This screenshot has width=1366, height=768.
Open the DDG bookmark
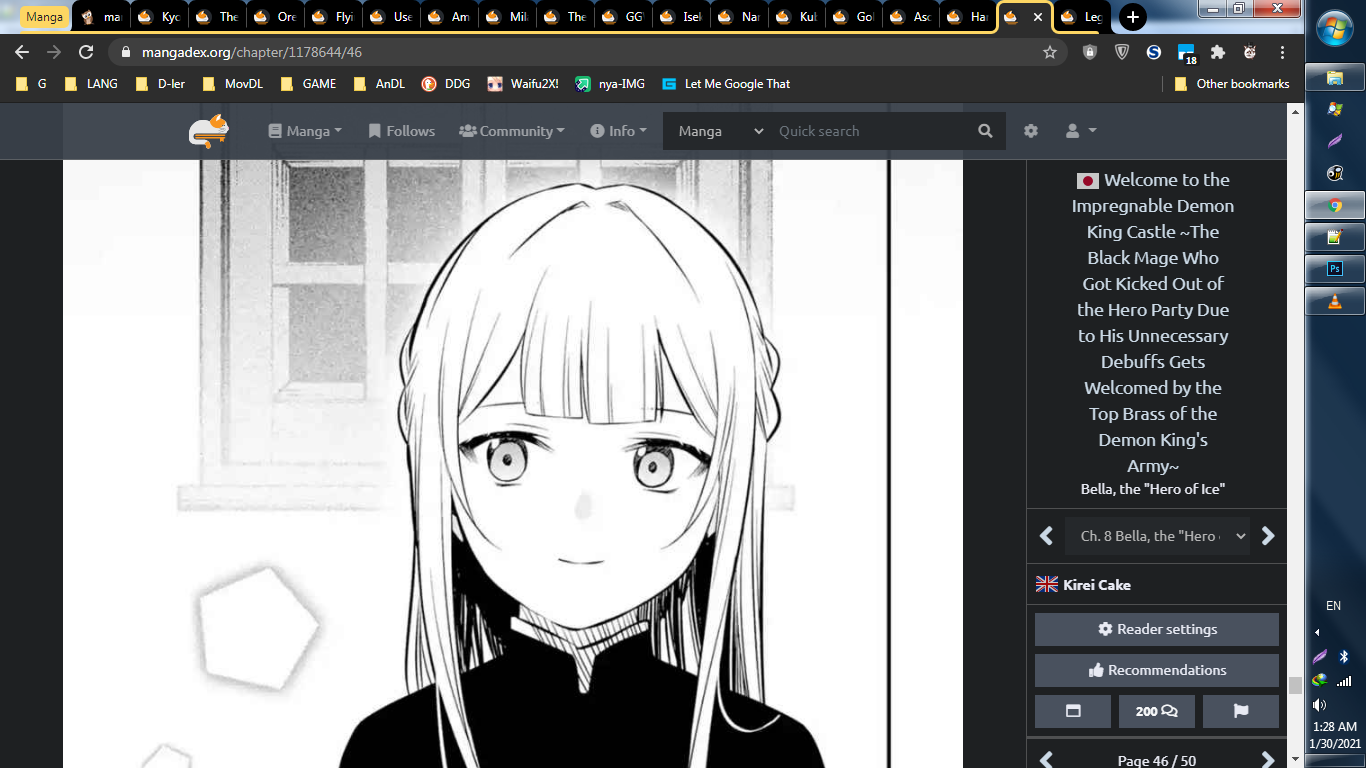[x=446, y=84]
